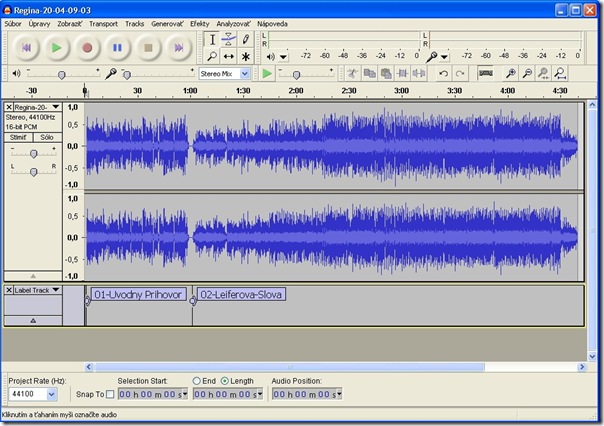Select the Time Shift tool

point(228,57)
